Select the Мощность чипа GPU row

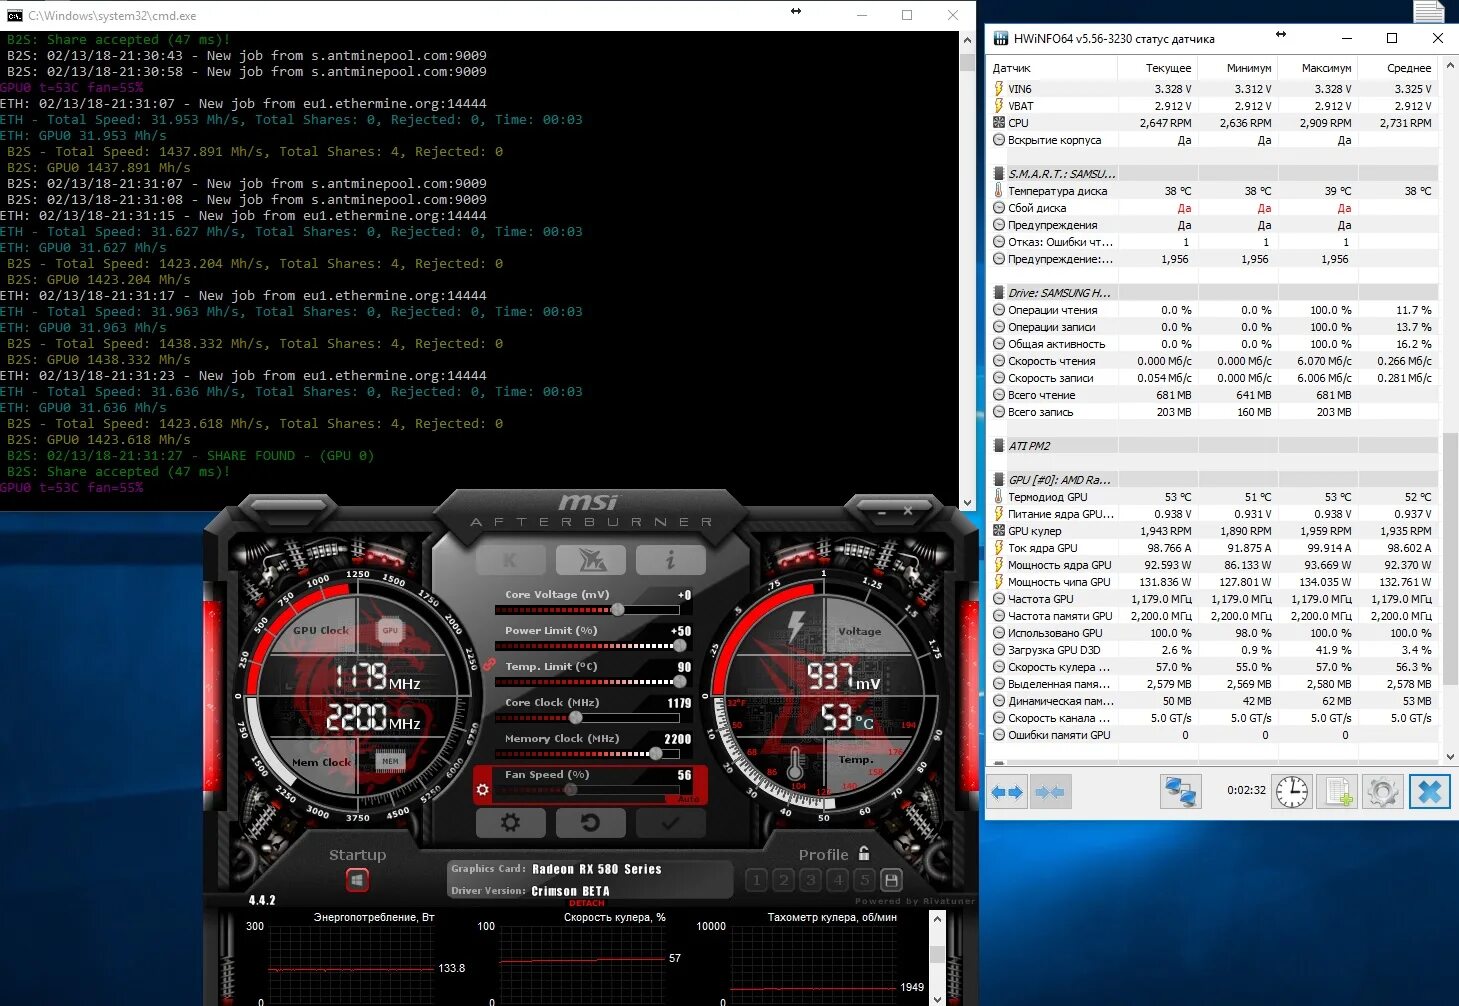pos(1213,582)
